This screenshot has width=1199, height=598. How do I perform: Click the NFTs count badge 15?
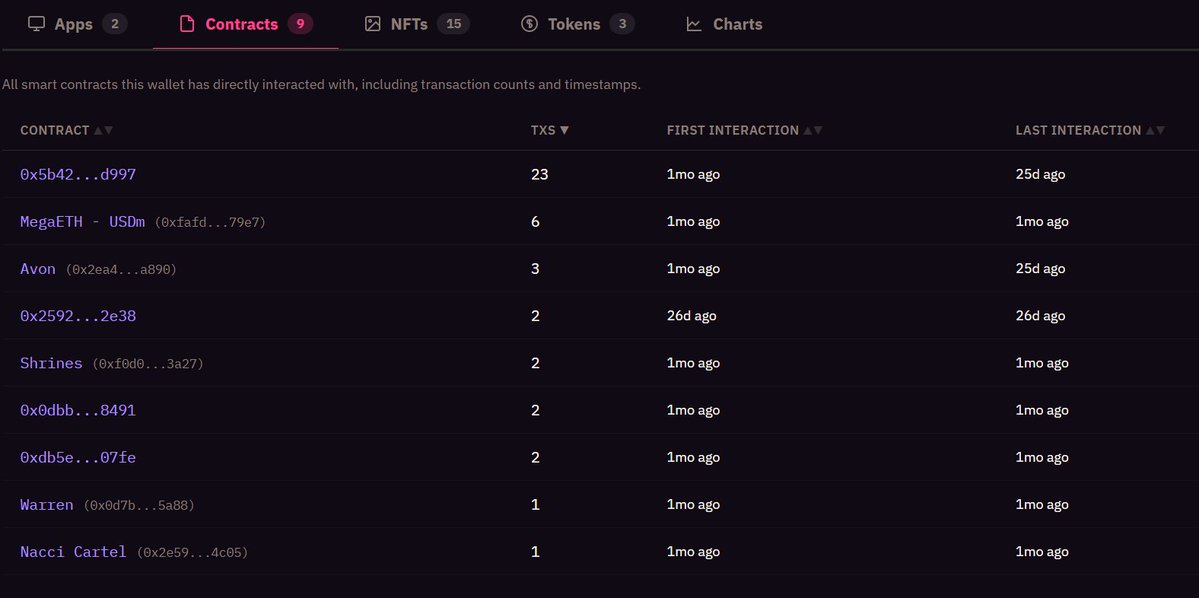pyautogui.click(x=453, y=24)
